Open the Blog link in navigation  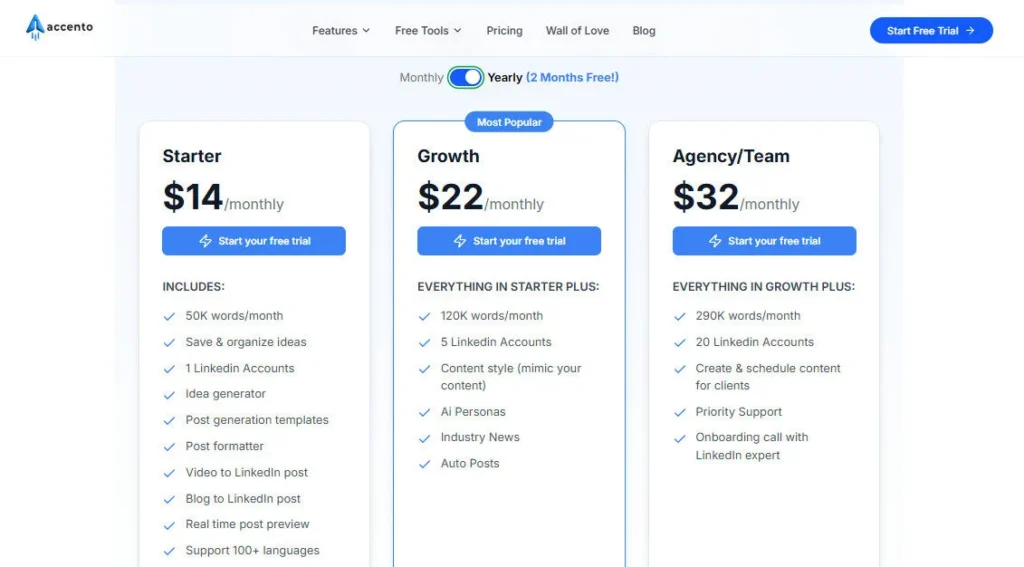[644, 31]
